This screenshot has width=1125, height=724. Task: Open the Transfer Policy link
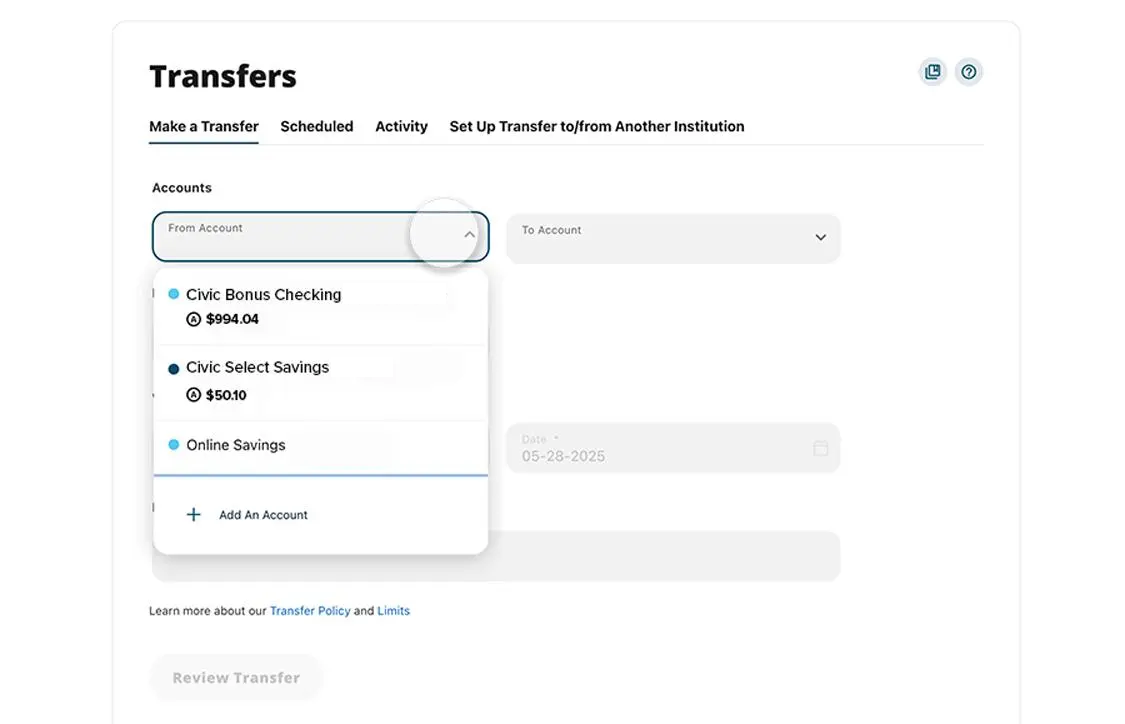(310, 610)
